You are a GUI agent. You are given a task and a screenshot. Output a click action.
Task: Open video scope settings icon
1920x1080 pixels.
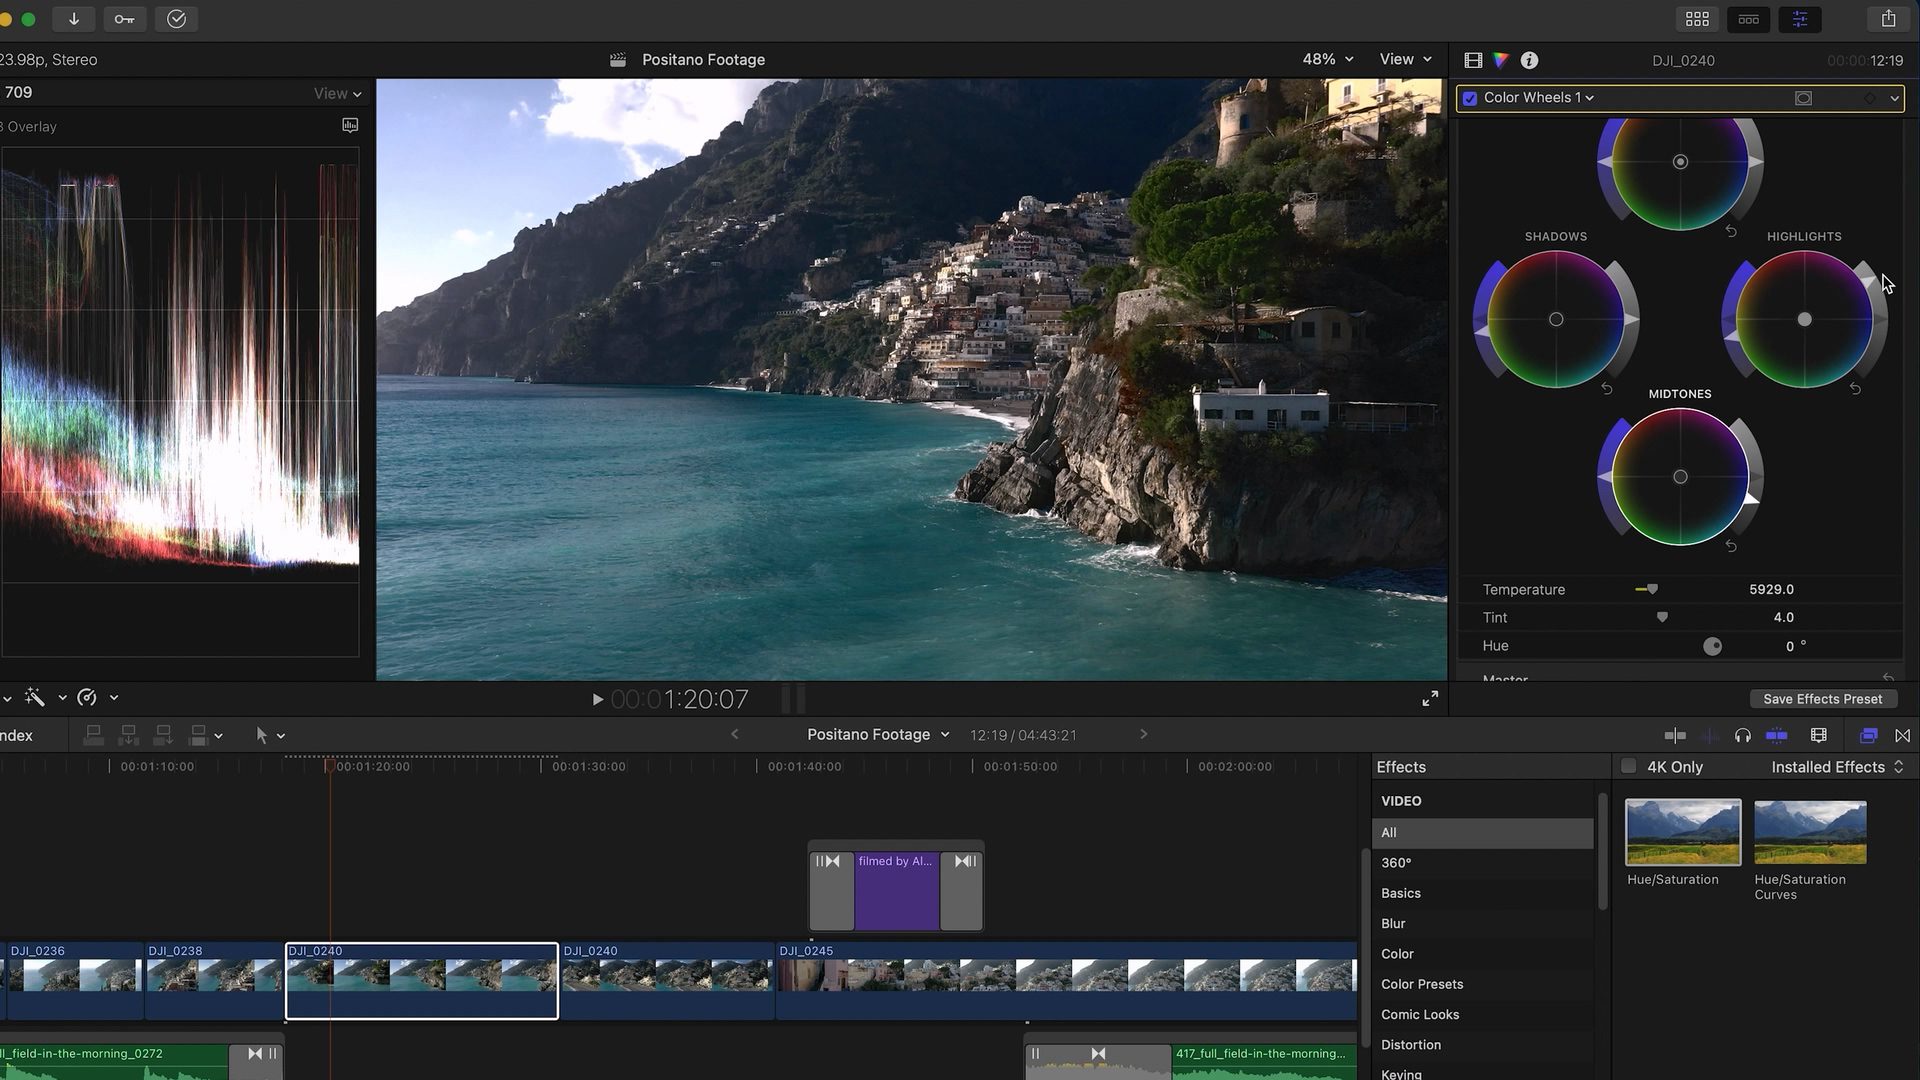[350, 125]
